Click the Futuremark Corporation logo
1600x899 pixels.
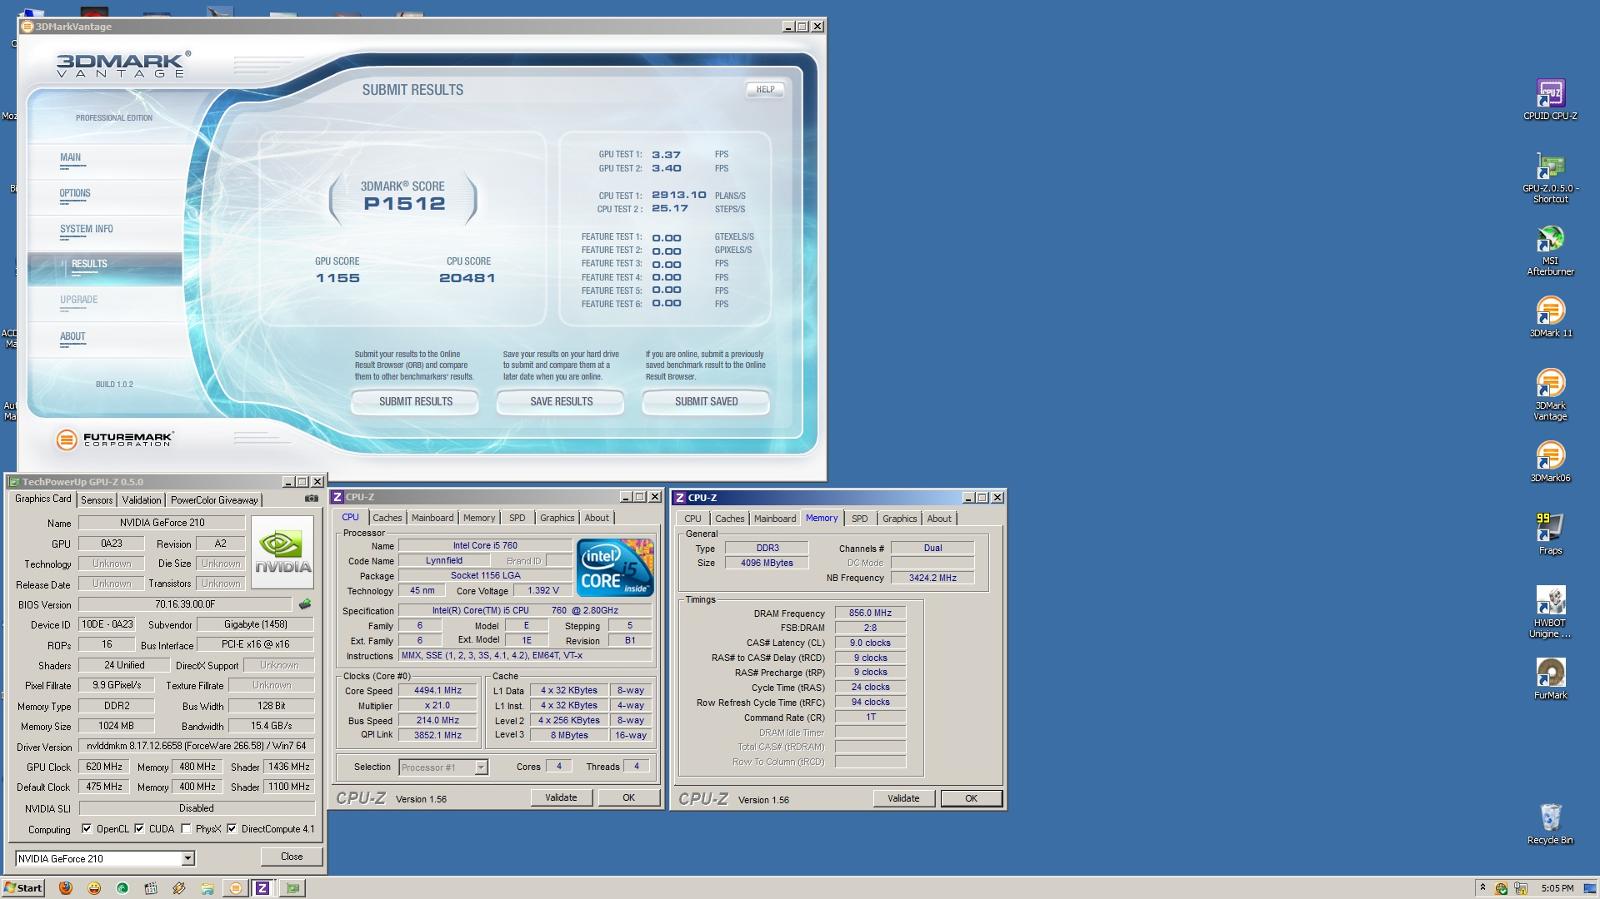point(114,439)
